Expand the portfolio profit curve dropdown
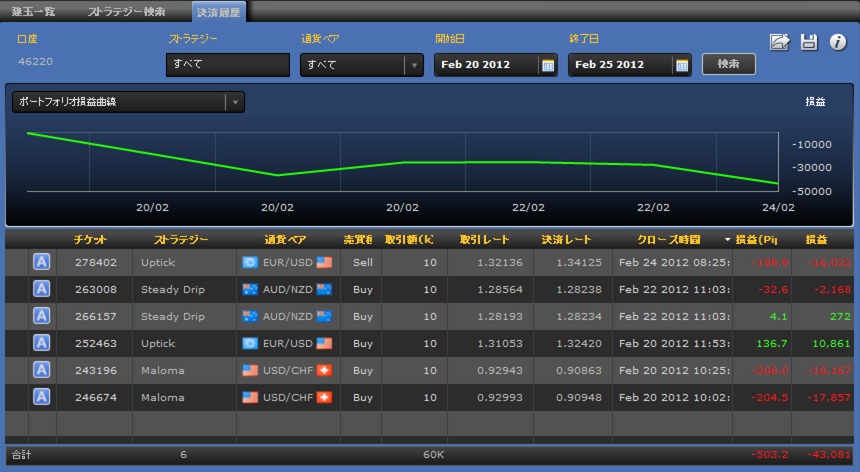The width and height of the screenshot is (860, 472). point(235,102)
